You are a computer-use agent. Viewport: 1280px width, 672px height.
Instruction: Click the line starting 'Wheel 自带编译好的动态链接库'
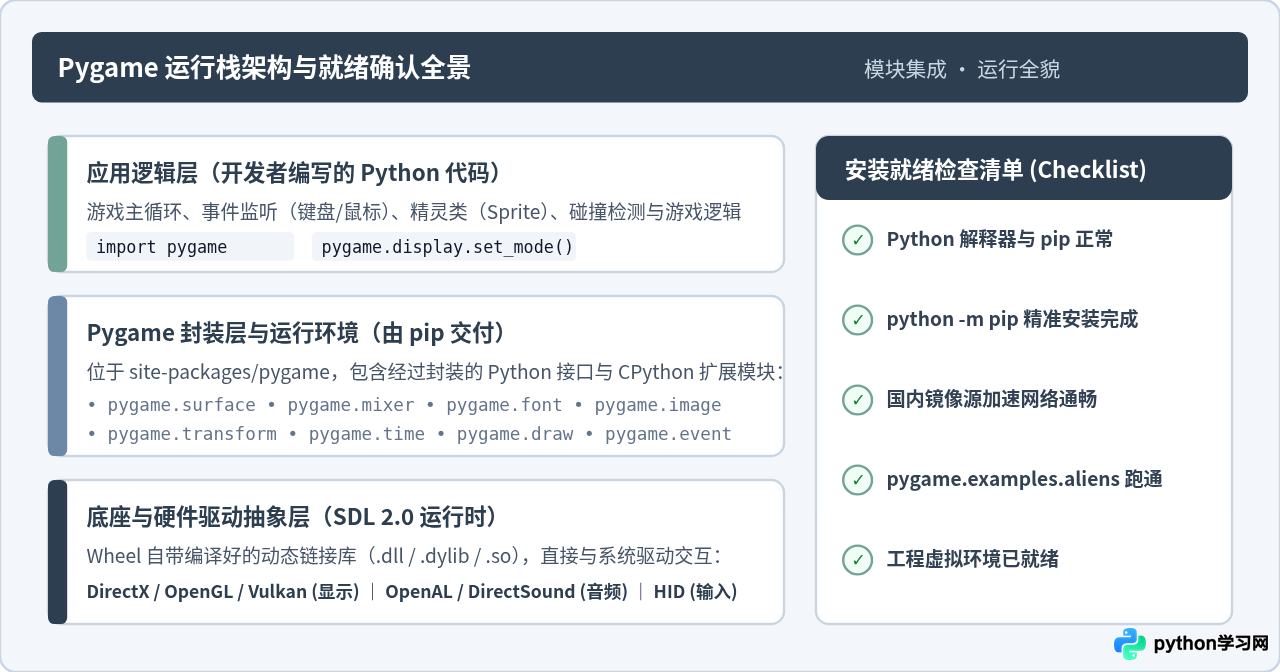(405, 556)
